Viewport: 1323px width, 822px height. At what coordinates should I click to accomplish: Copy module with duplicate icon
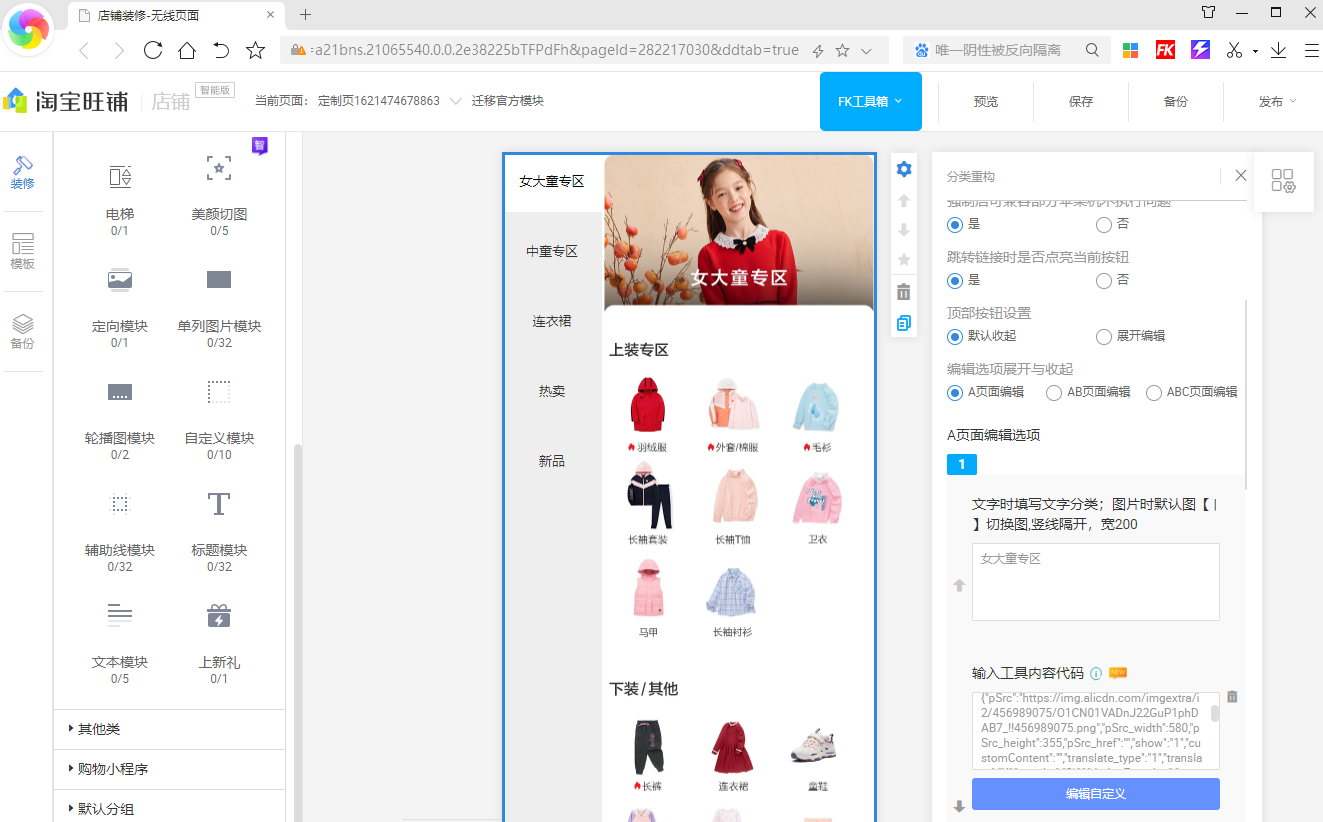click(x=904, y=323)
